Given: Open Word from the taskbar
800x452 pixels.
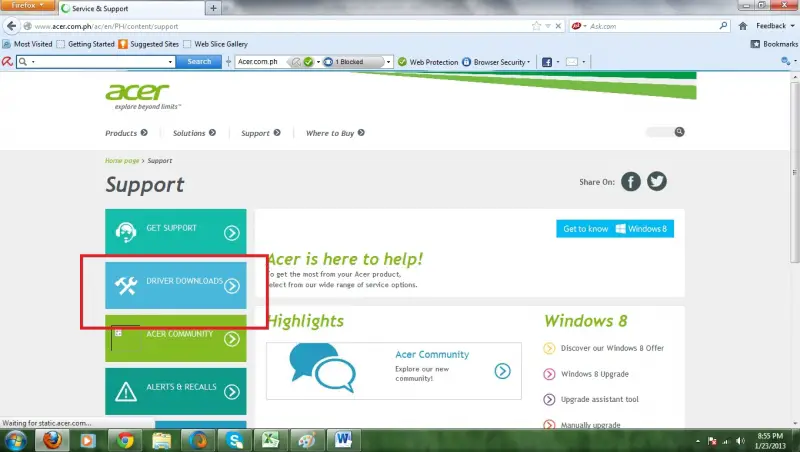Looking at the screenshot, I should (343, 440).
